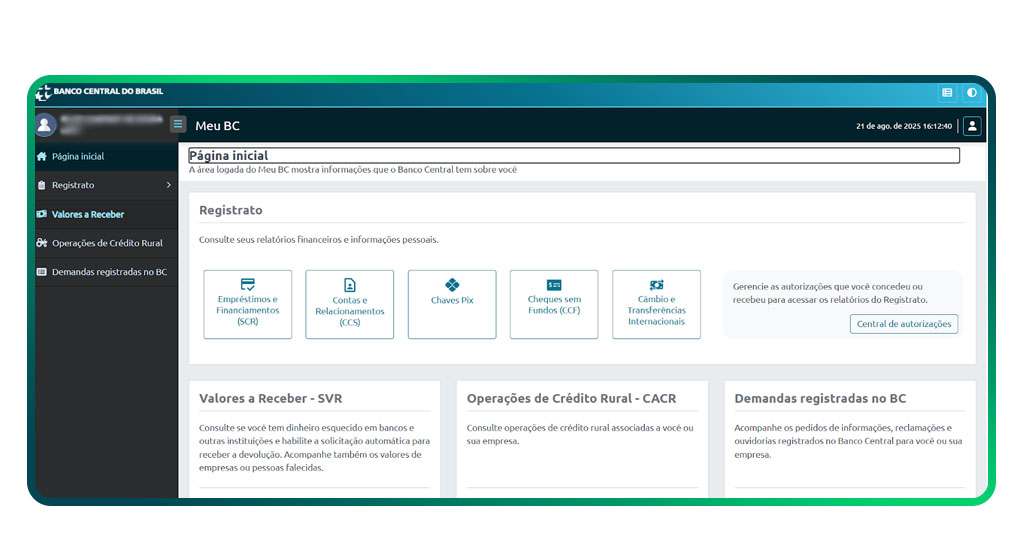Open Câmbio e Transferências Internacionais card
1024x536 pixels.
pos(656,304)
